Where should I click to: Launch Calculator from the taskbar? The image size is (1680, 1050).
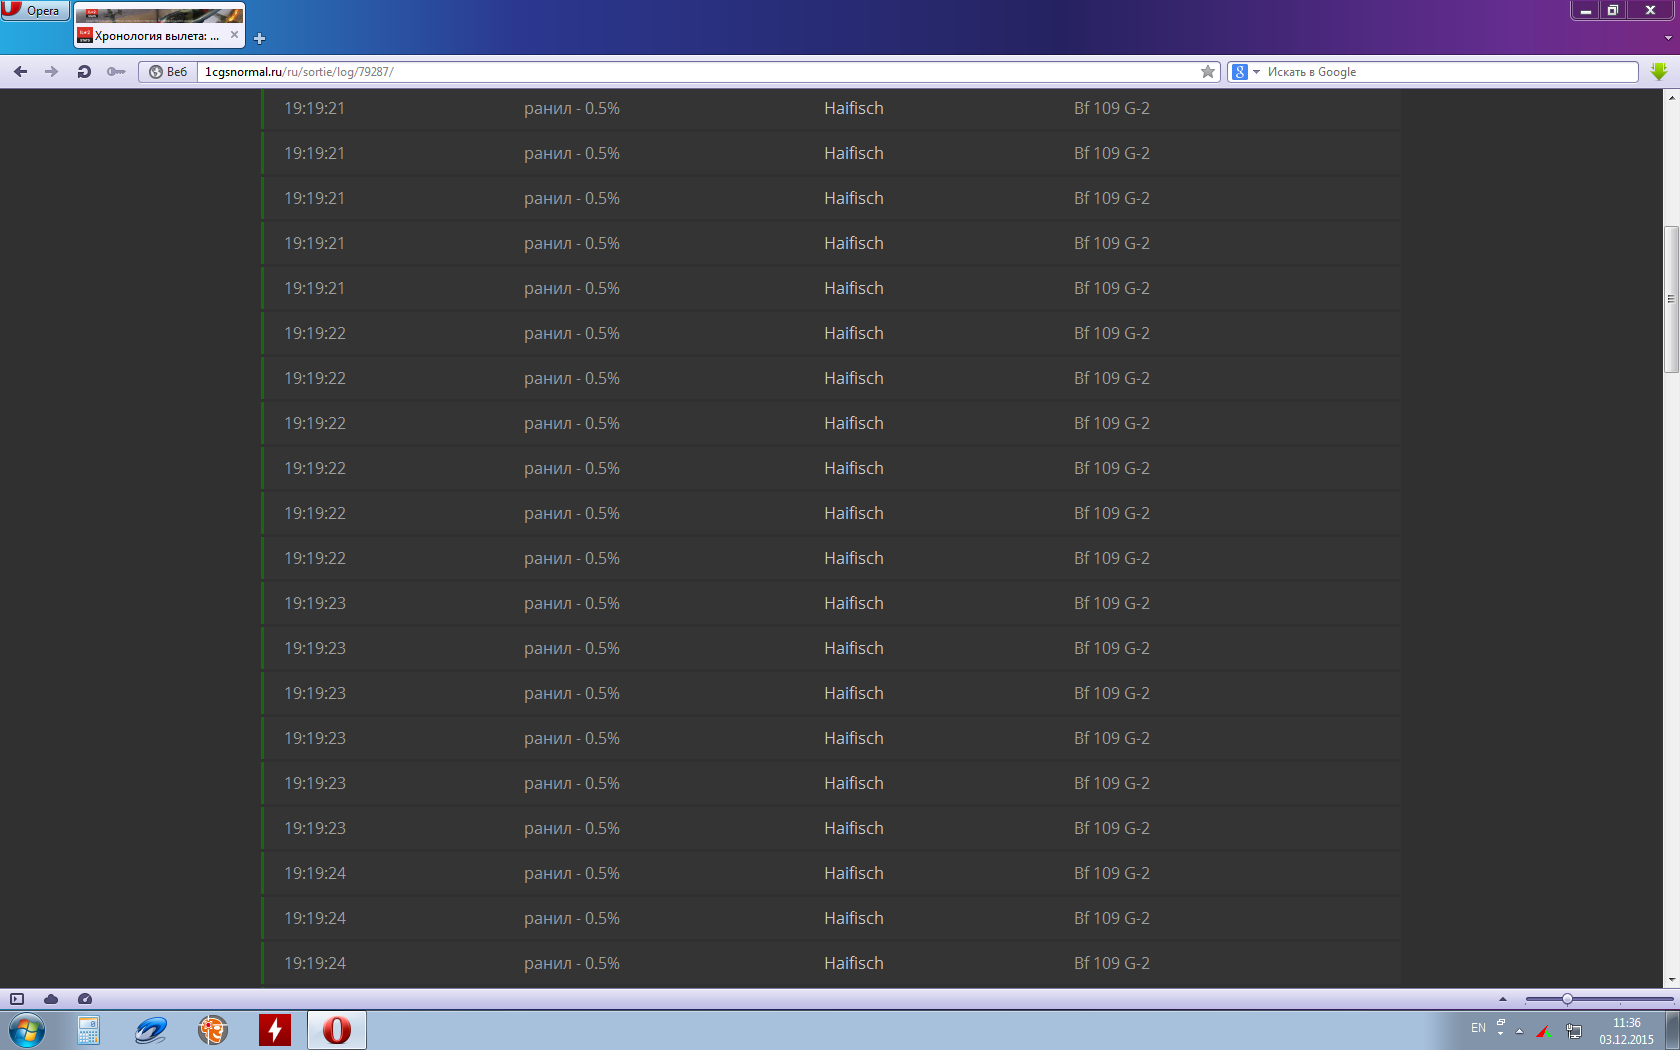[x=88, y=1030]
